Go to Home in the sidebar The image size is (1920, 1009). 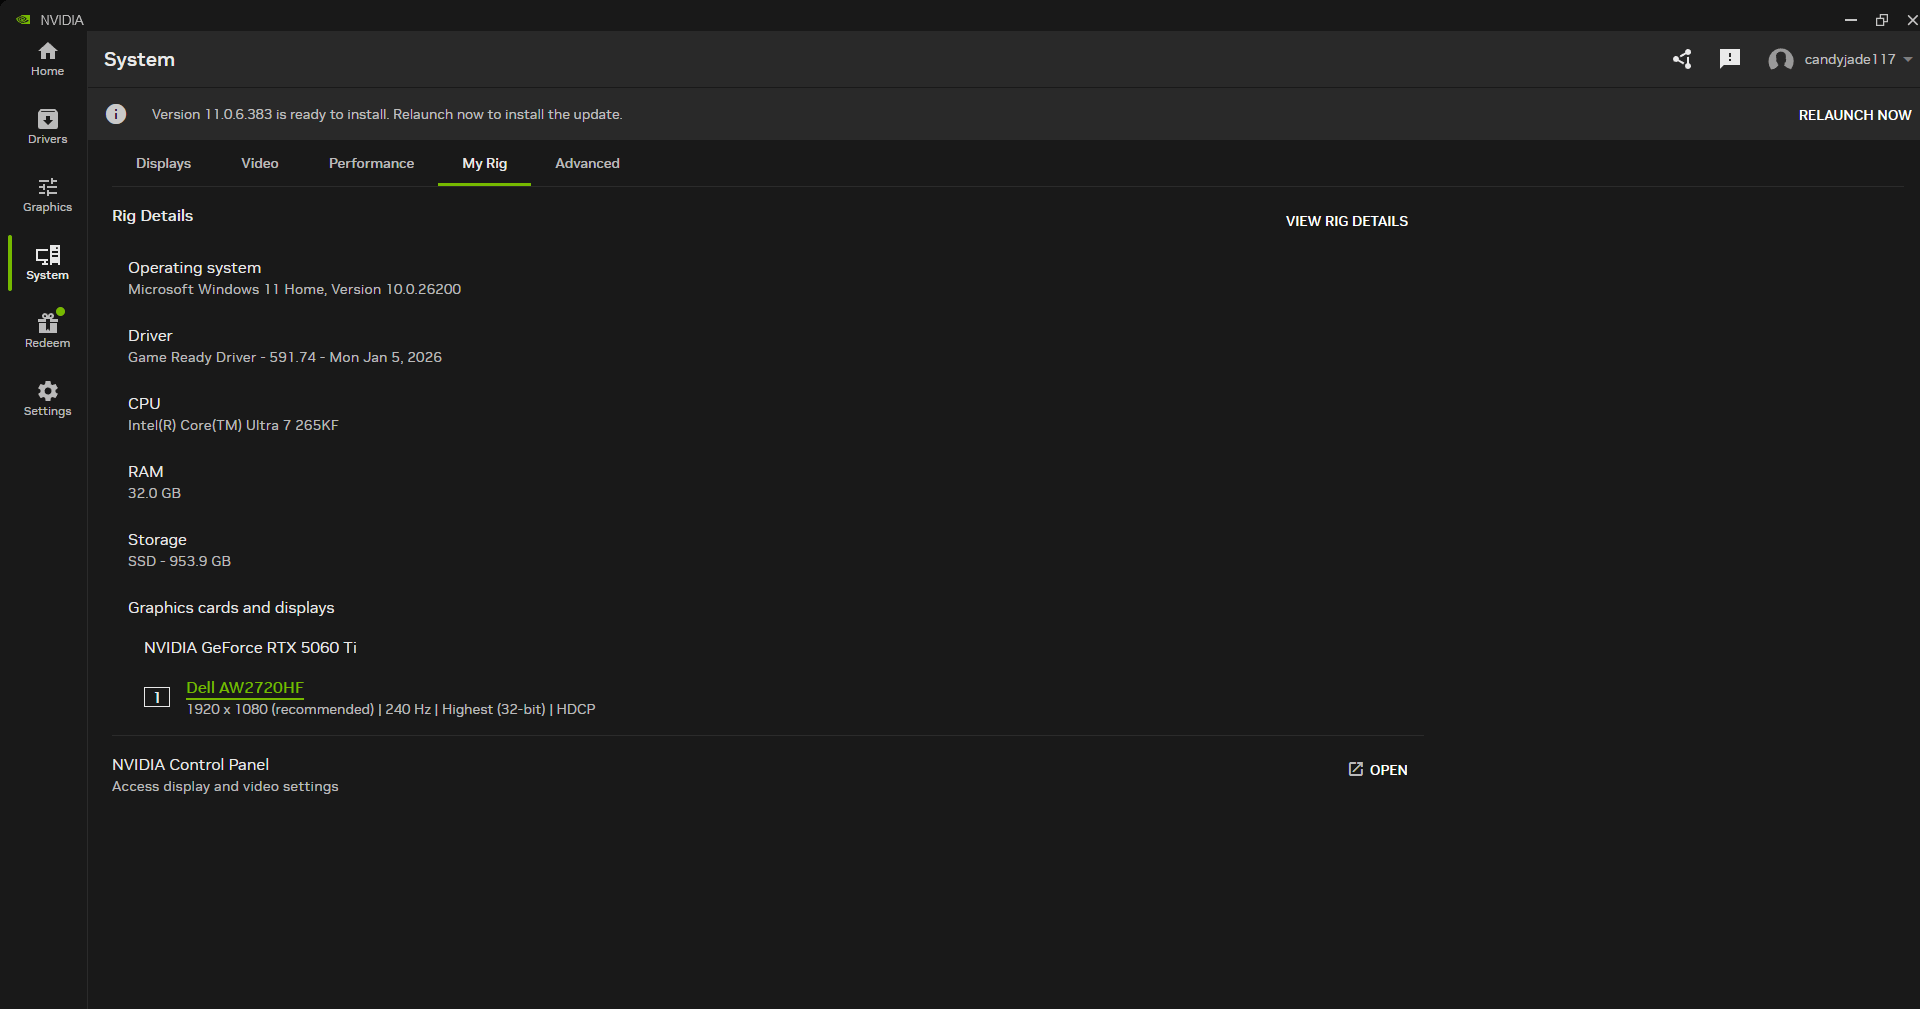point(47,59)
